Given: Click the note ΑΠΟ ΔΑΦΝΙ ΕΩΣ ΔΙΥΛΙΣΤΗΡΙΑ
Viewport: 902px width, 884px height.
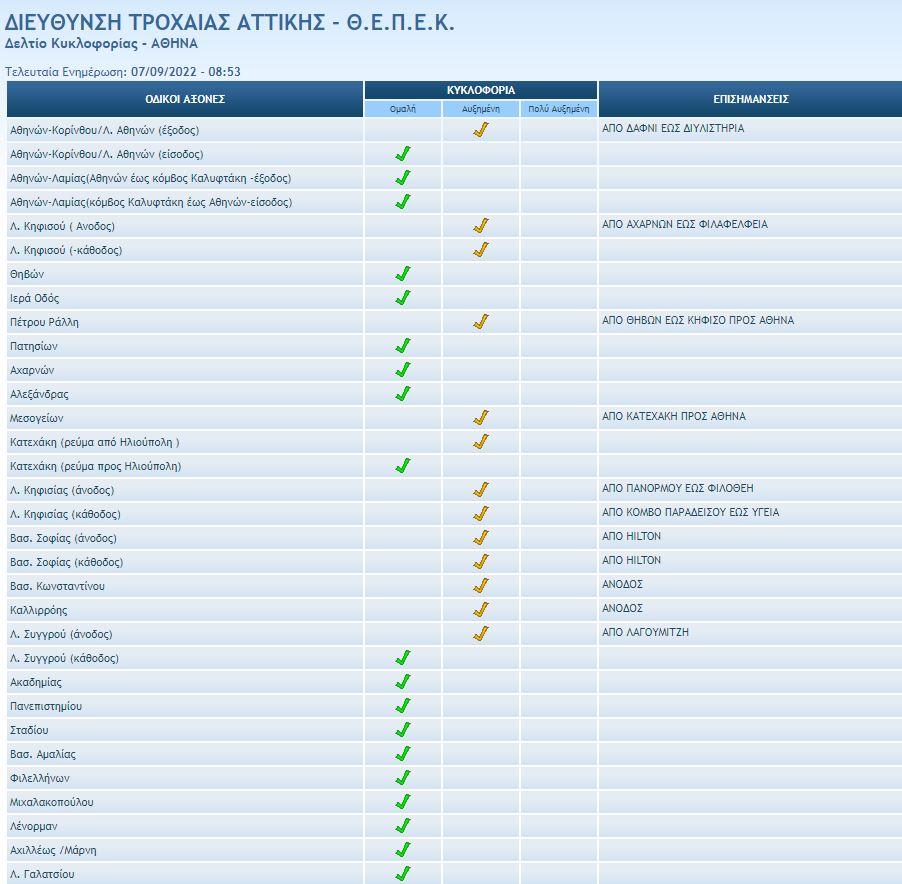Looking at the screenshot, I should (x=673, y=129).
